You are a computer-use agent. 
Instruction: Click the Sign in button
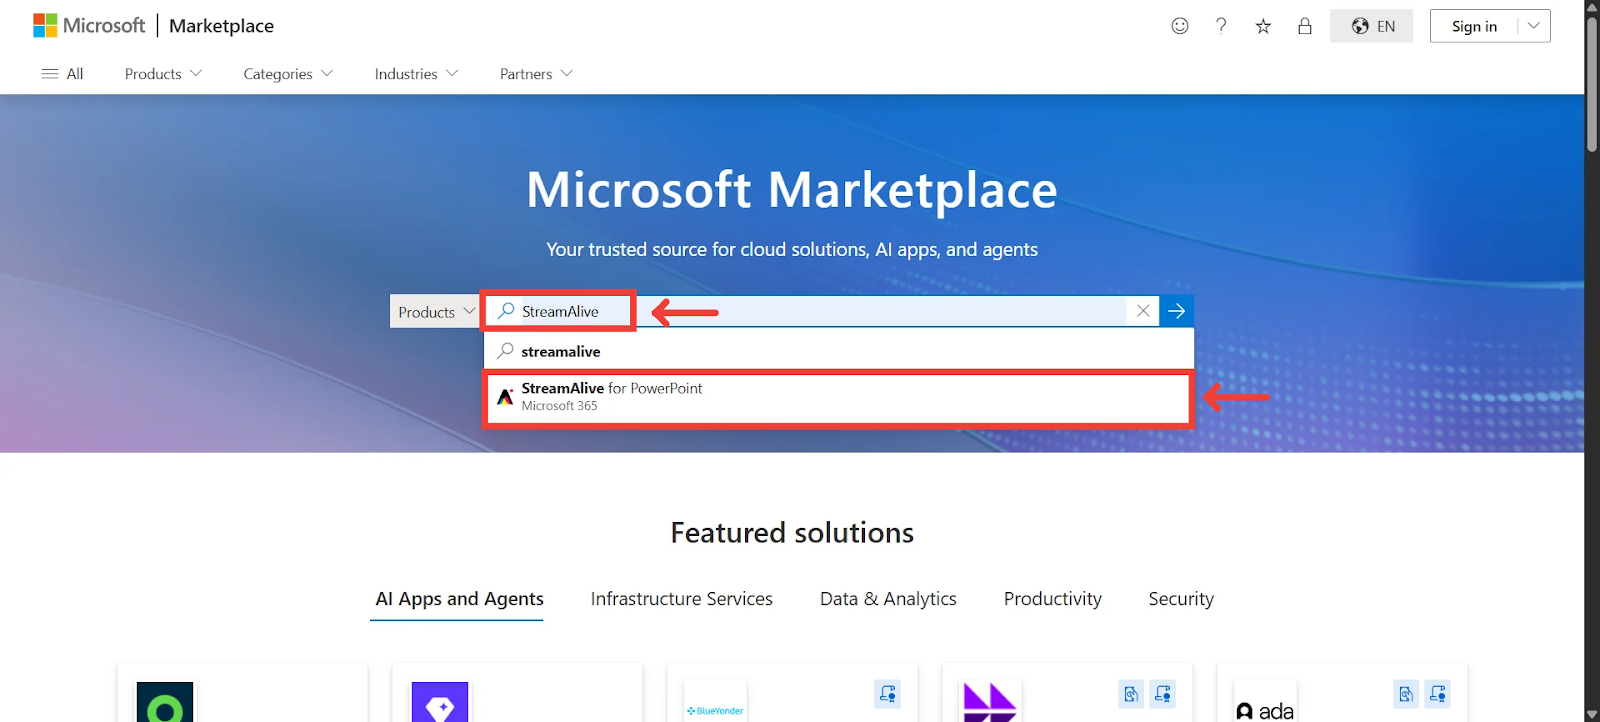pos(1474,26)
